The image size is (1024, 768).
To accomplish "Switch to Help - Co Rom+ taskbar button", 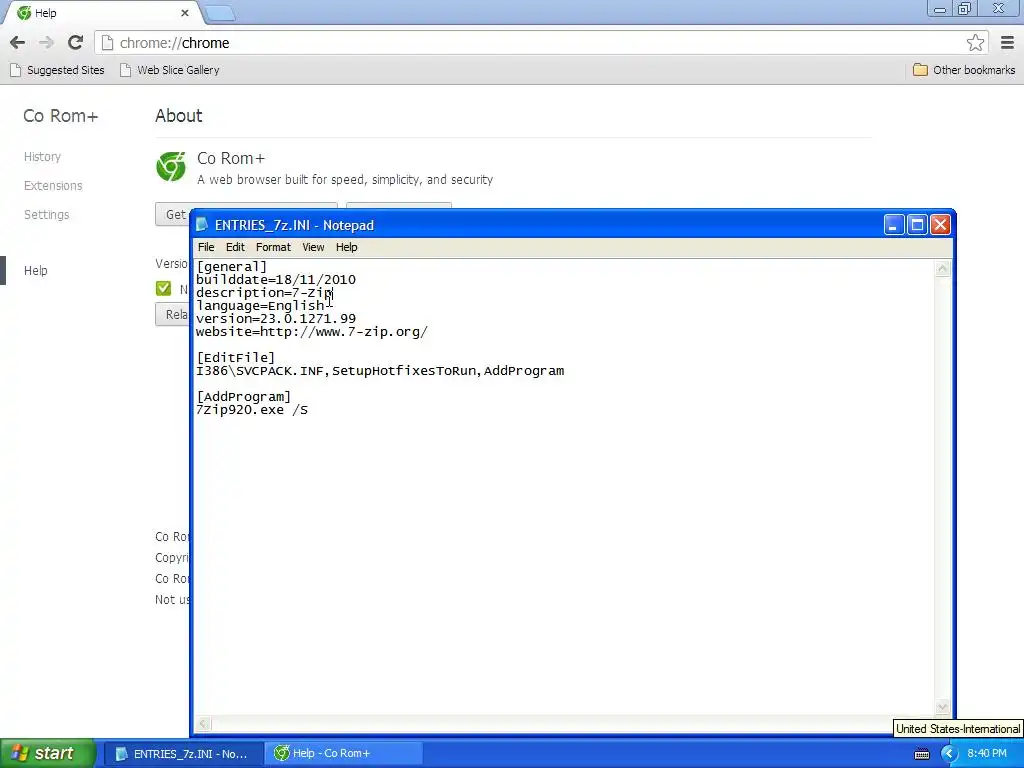I will click(x=344, y=754).
